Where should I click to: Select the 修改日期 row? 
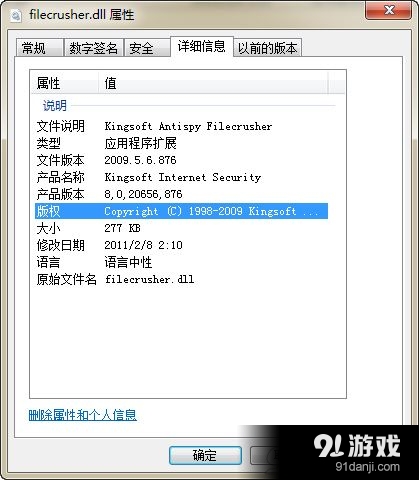[181, 245]
